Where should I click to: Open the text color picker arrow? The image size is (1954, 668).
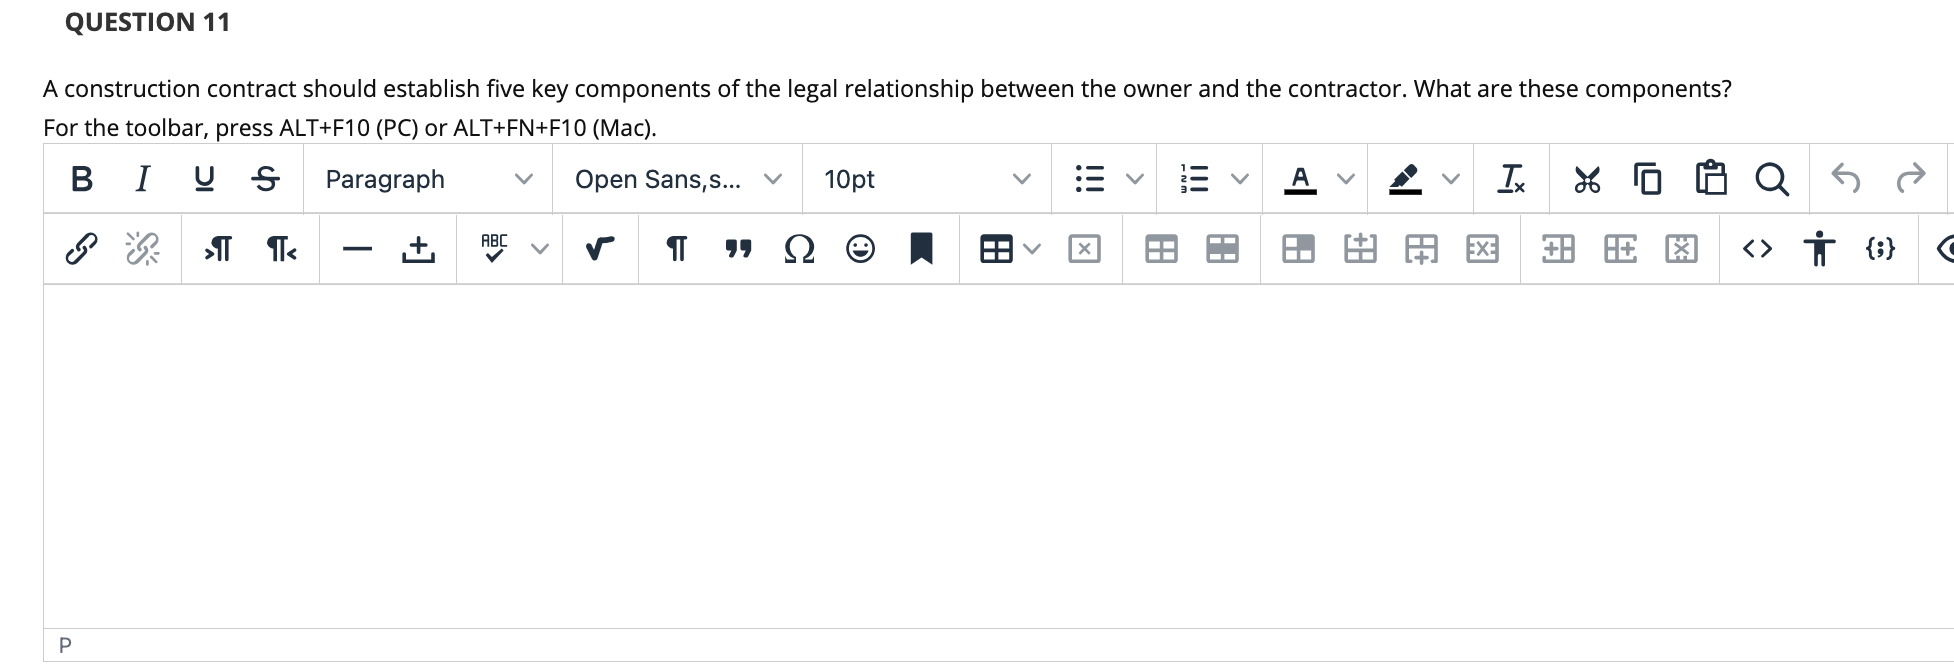[x=1346, y=179]
